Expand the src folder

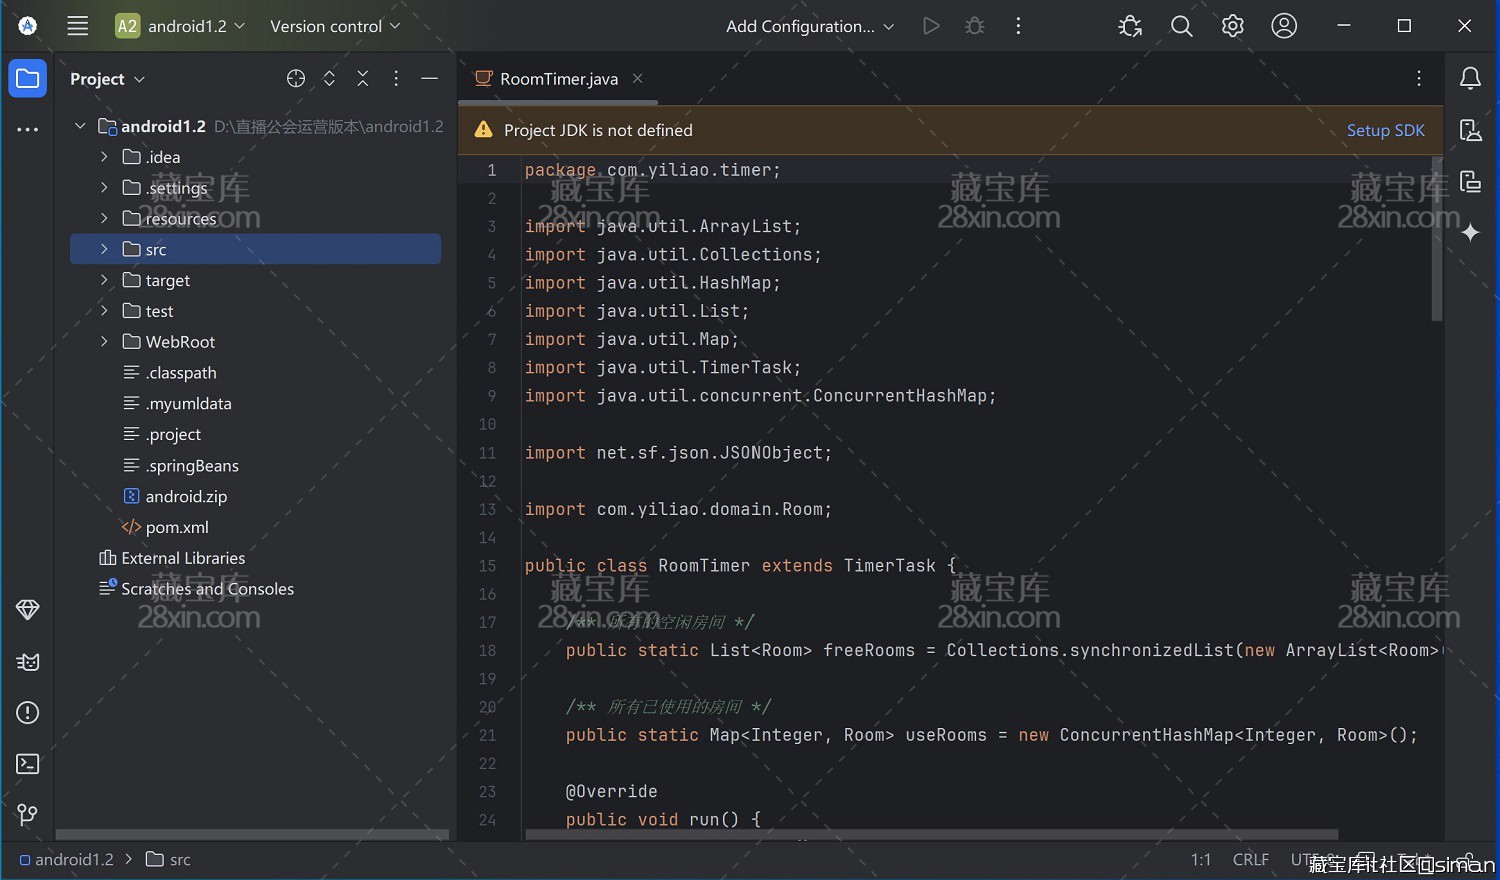pyautogui.click(x=104, y=249)
